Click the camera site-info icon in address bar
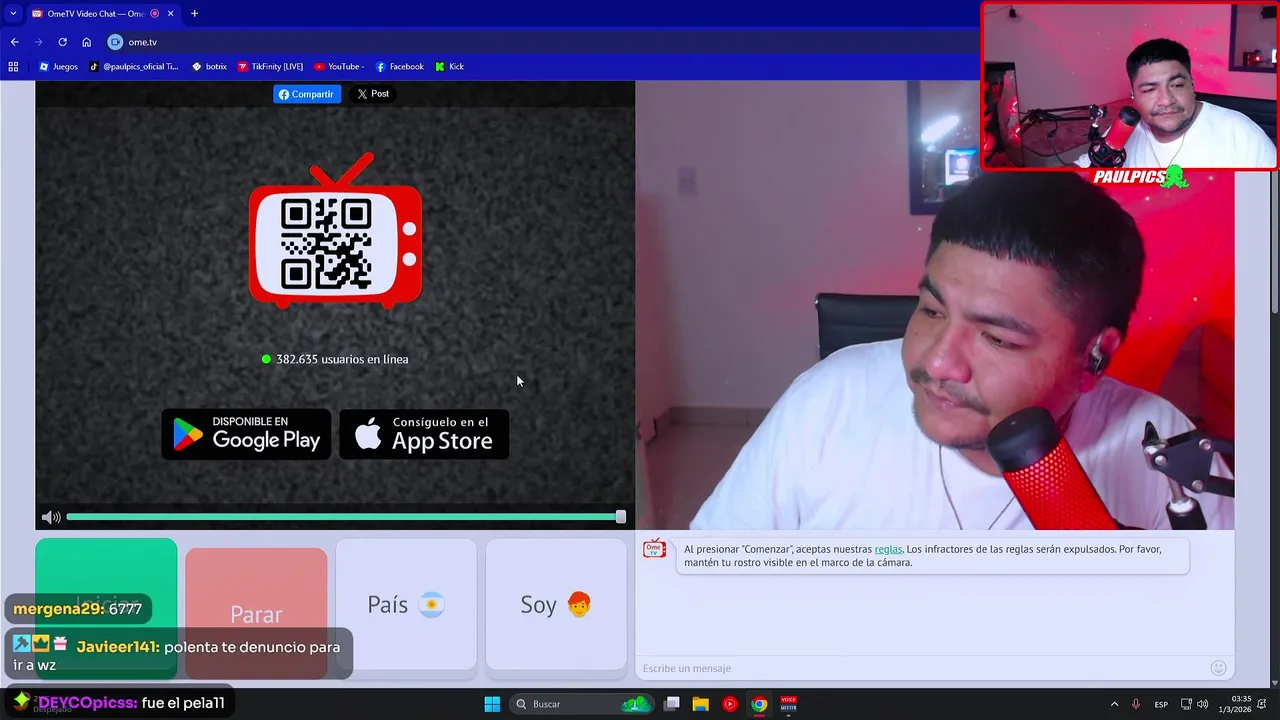This screenshot has width=1280, height=720. tap(115, 42)
